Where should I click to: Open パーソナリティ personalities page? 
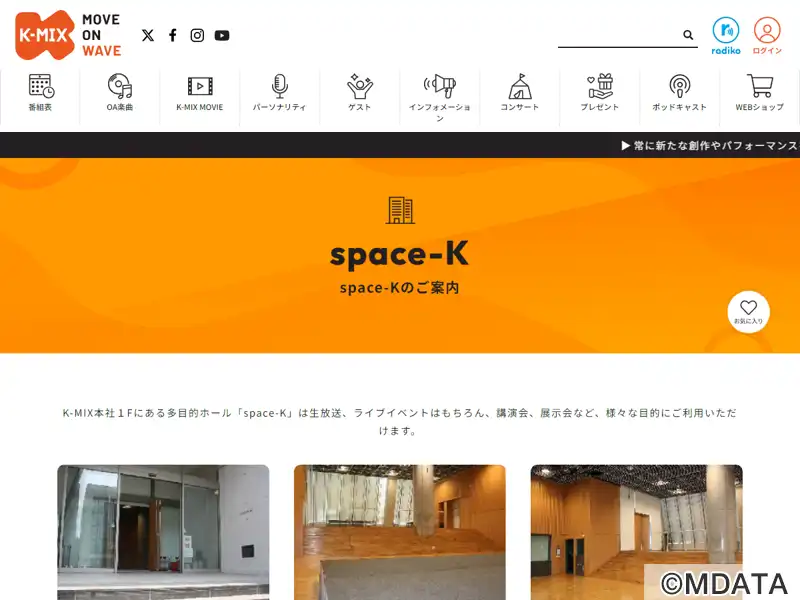(x=280, y=93)
